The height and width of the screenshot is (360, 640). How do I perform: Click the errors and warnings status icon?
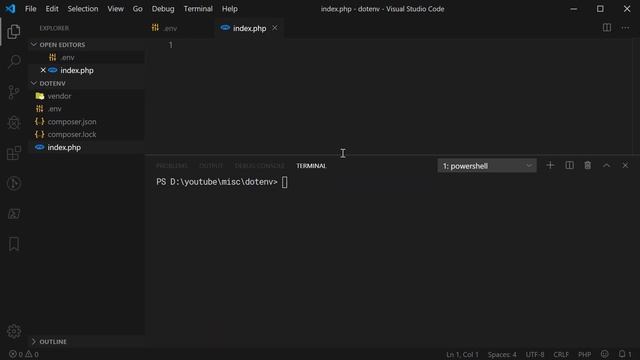pos(24,354)
